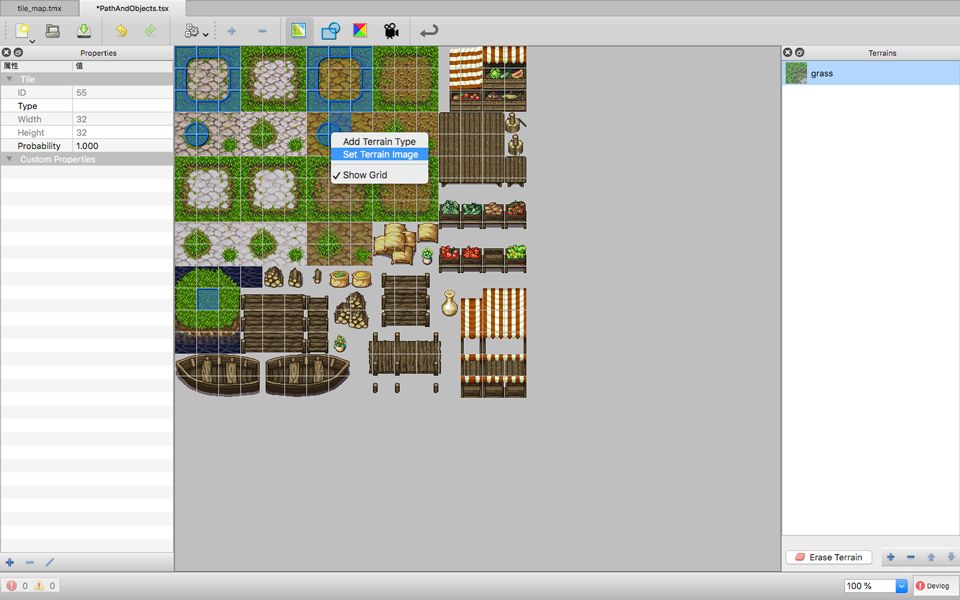The width and height of the screenshot is (960, 600).
Task: Select the grass terrain in the Terrains list
Action: pyautogui.click(x=871, y=73)
